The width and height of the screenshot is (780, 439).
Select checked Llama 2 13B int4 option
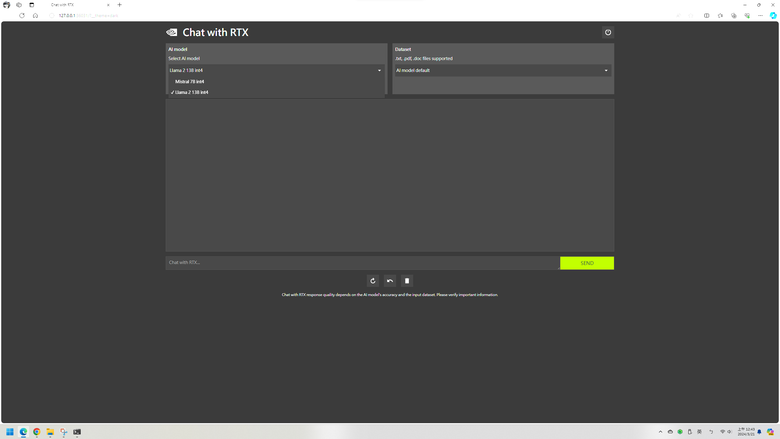276,92
